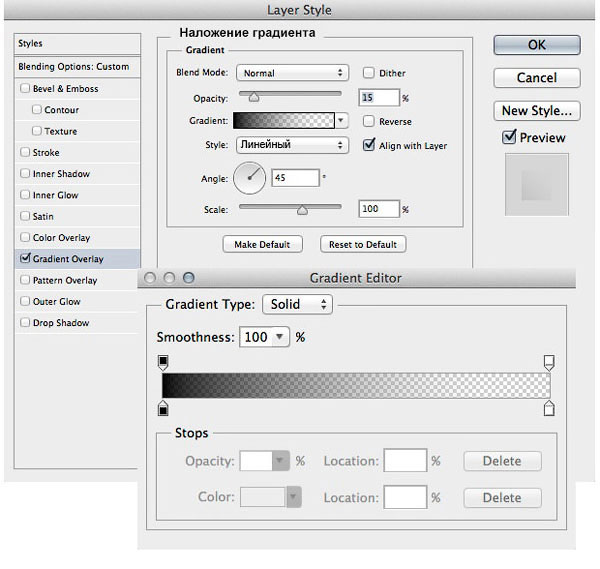
Task: Enable the Inner Shadow checkbox
Action: [x=25, y=173]
